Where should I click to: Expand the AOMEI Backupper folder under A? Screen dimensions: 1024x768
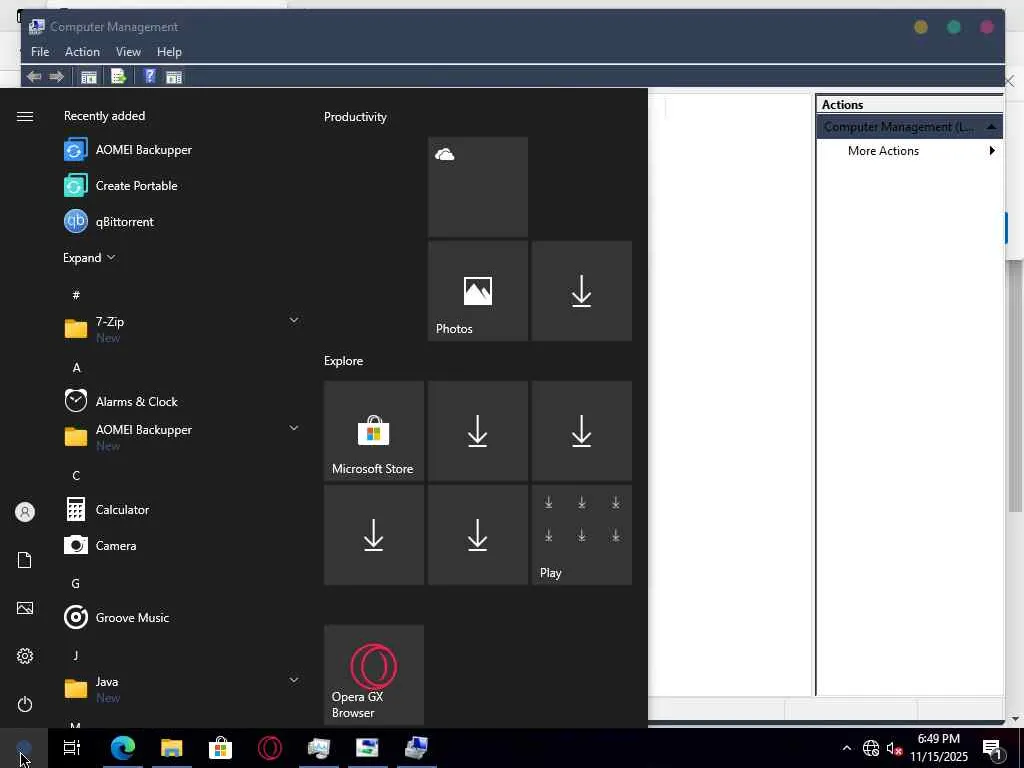point(294,428)
